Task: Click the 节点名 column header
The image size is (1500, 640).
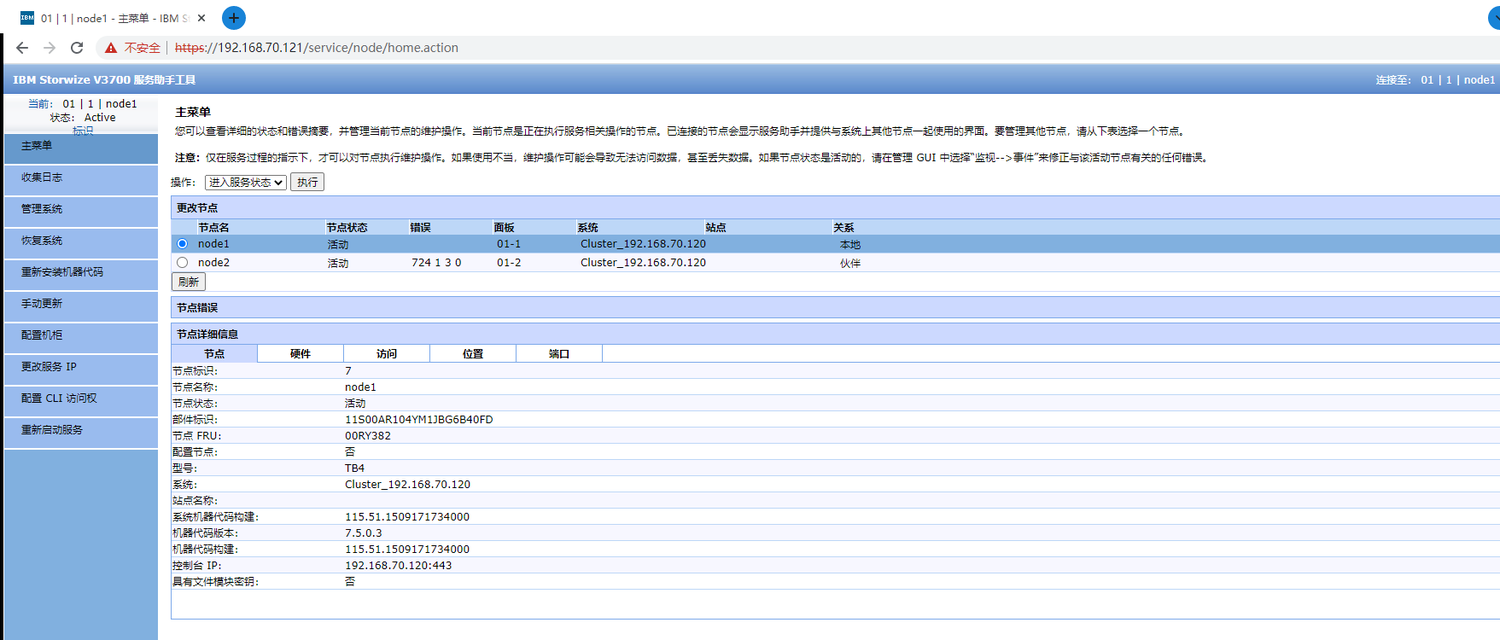Action: [213, 228]
